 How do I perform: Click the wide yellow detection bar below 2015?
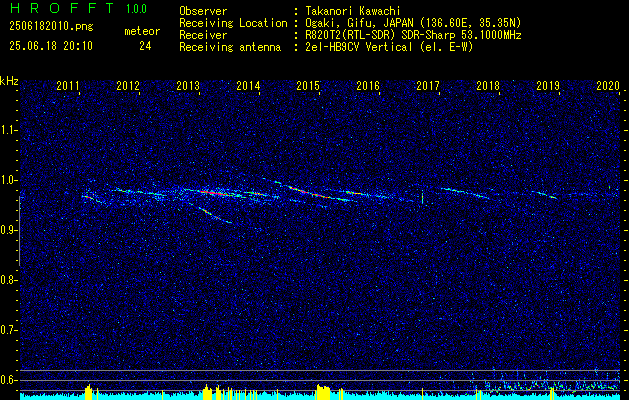coord(323,392)
